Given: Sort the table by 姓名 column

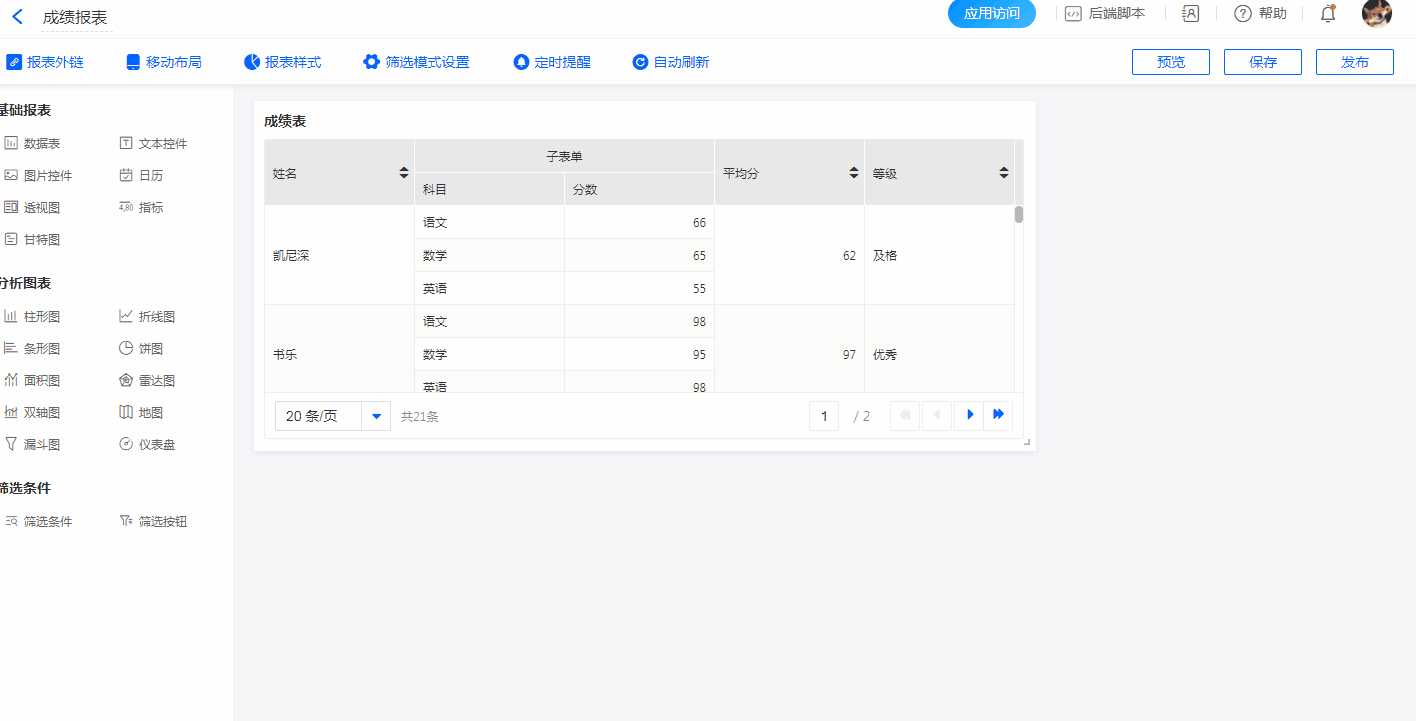Looking at the screenshot, I should pos(404,173).
